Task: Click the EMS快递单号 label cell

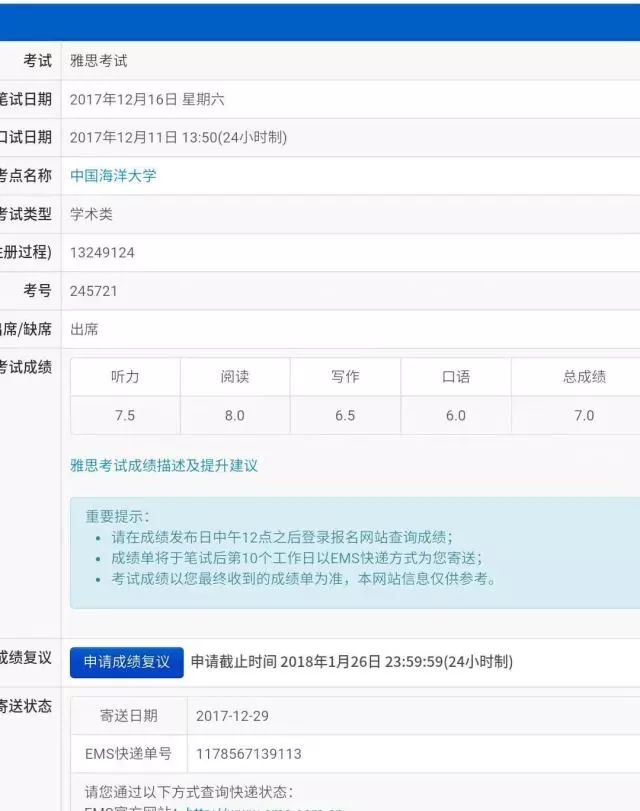Action: pos(129,754)
